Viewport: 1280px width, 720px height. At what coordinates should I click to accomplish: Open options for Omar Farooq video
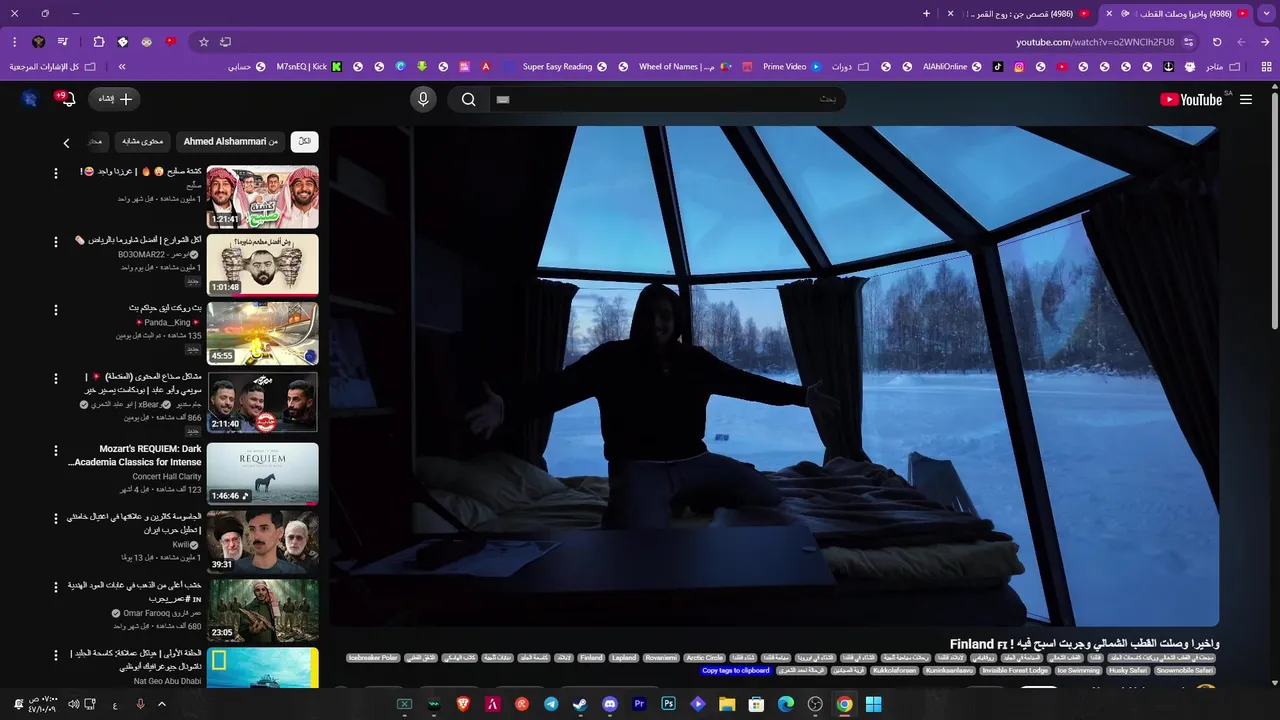[x=56, y=586]
